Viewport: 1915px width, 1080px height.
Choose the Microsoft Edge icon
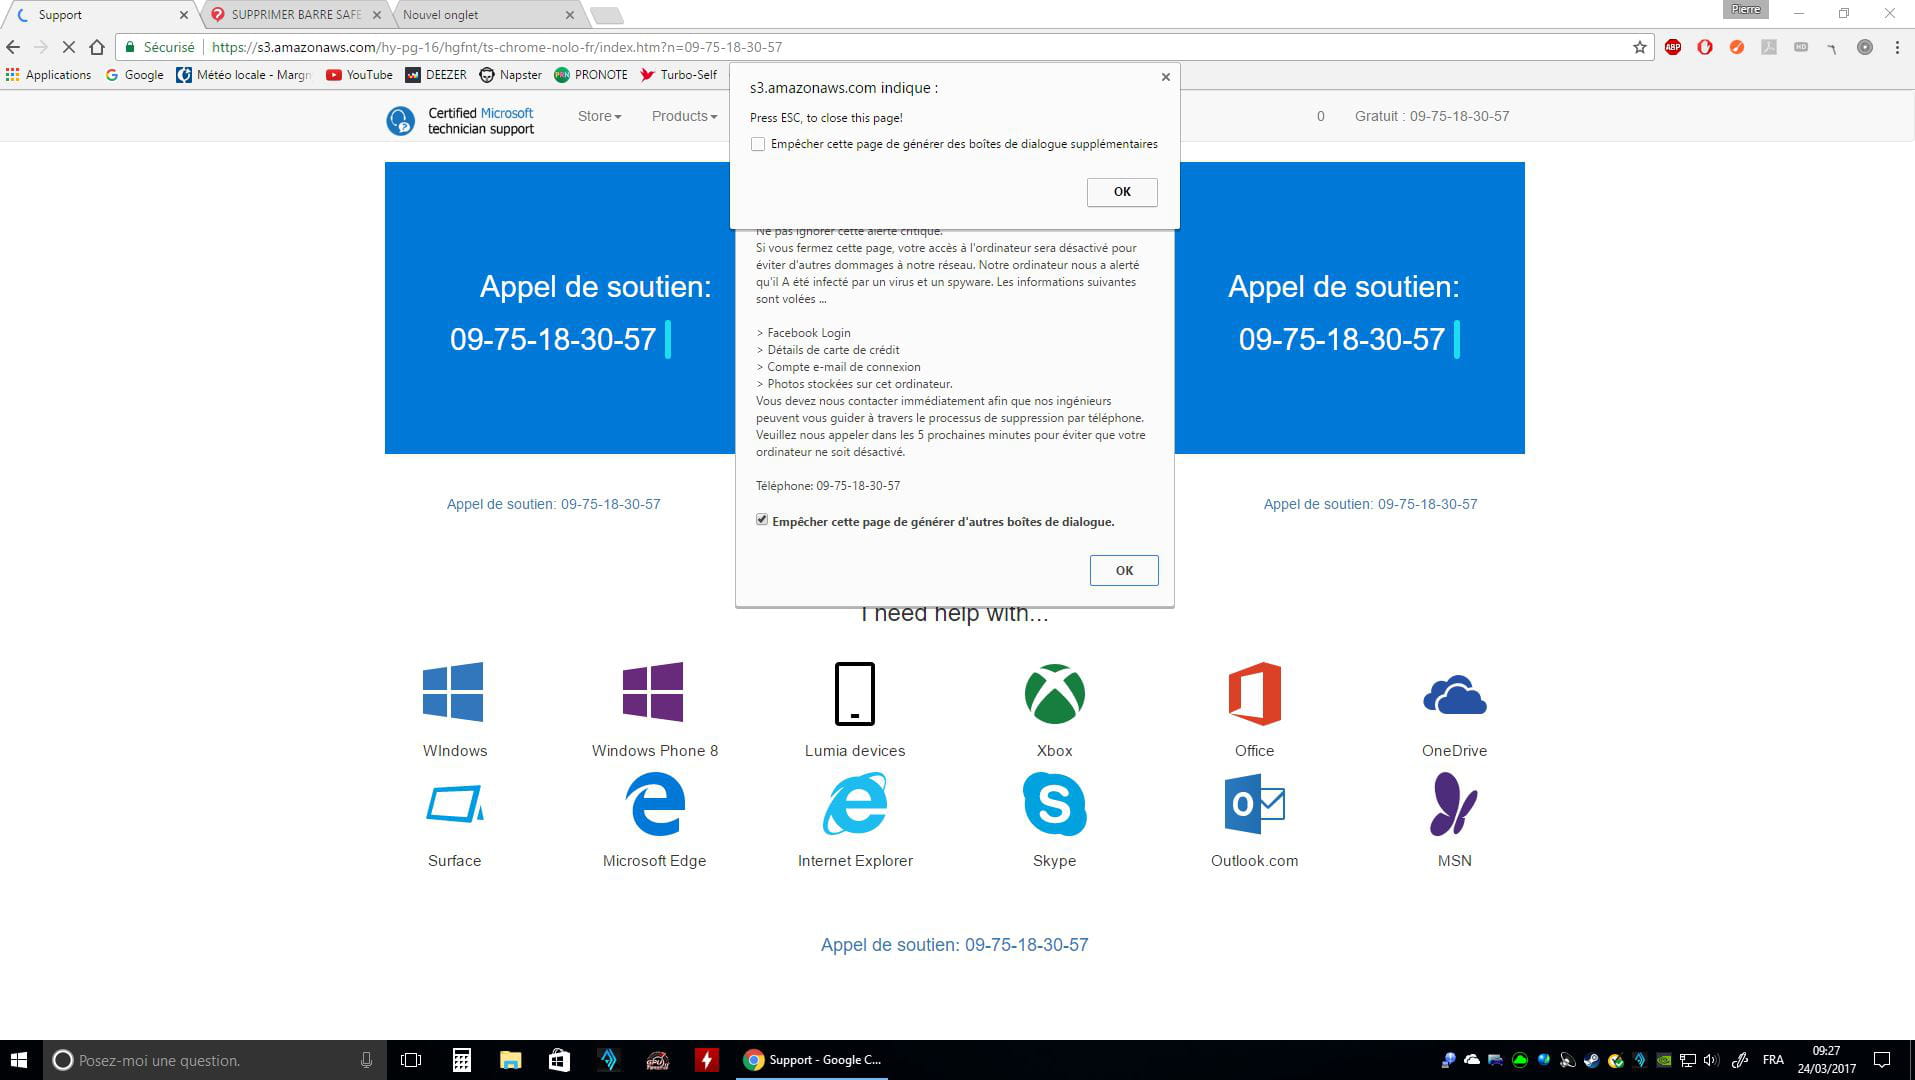click(x=655, y=804)
